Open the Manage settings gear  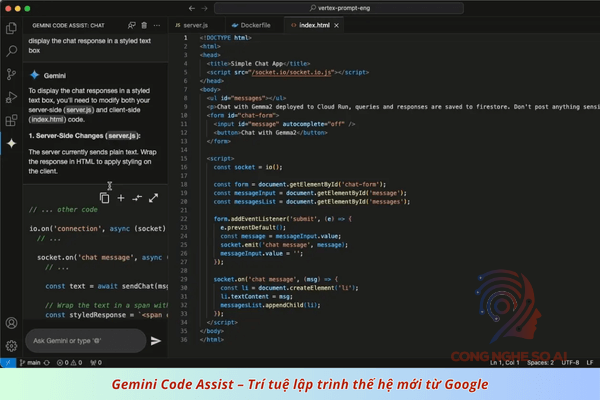pos(11,346)
